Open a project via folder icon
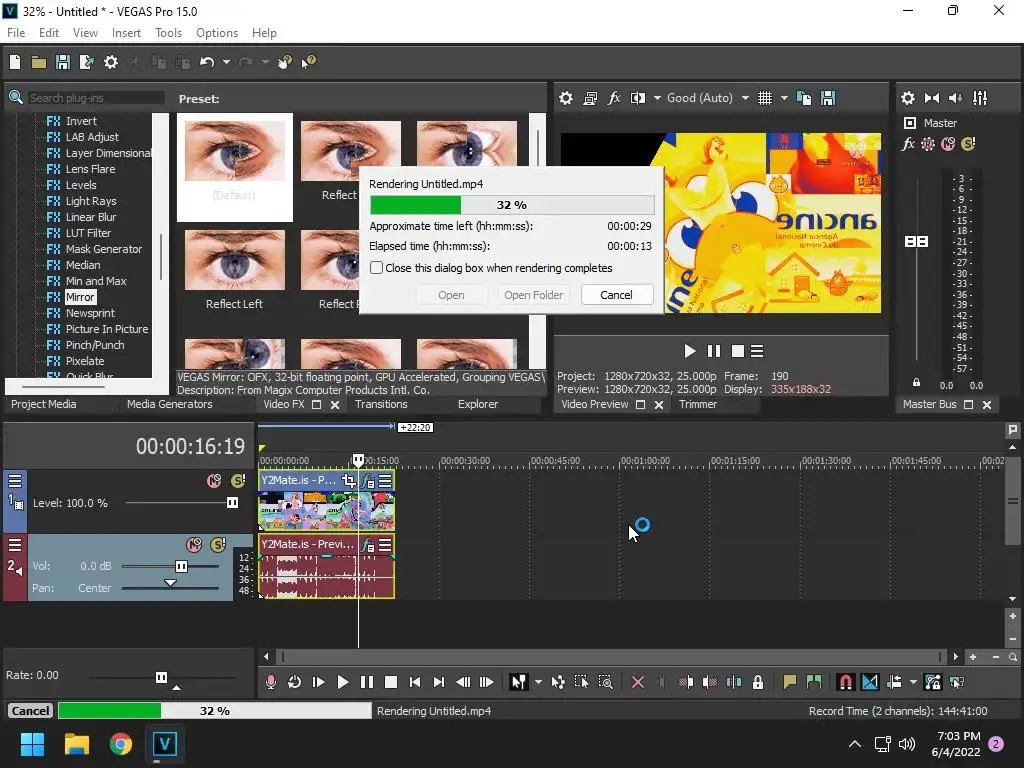 point(39,62)
